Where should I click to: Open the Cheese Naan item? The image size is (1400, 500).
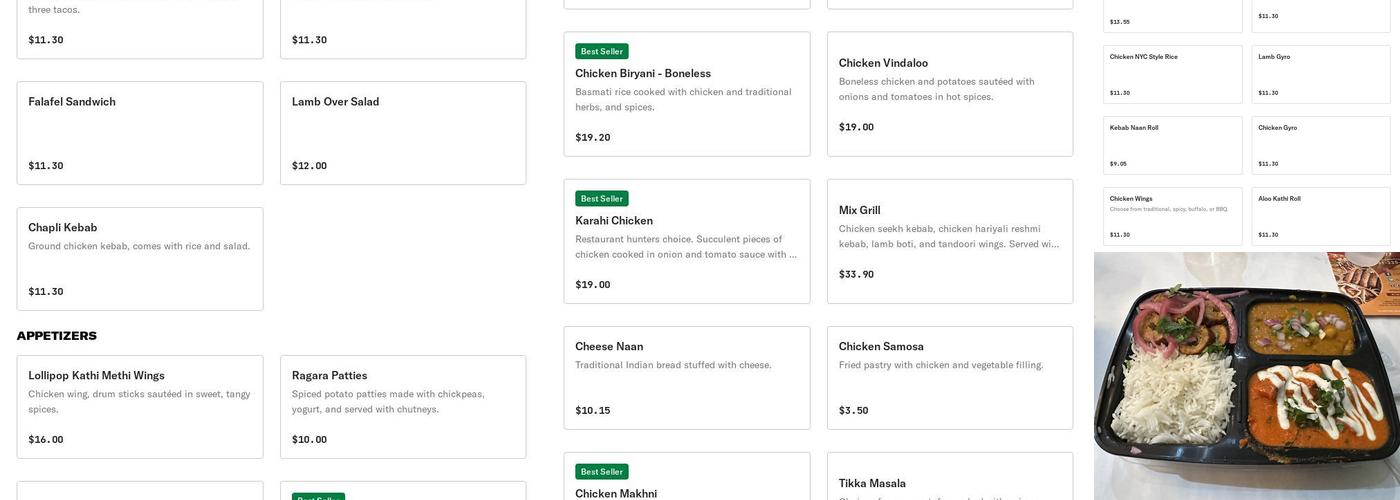pos(687,378)
